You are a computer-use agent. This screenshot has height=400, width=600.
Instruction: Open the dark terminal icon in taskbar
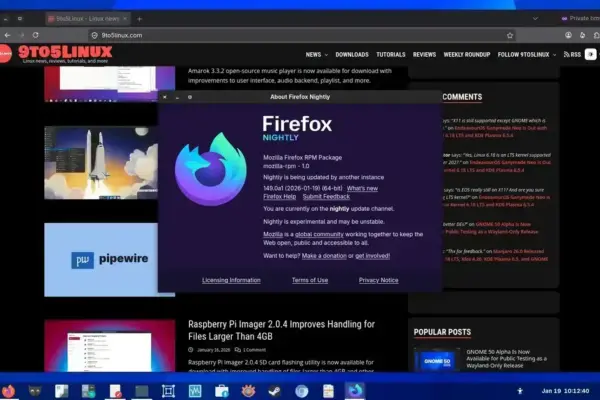tap(142, 391)
